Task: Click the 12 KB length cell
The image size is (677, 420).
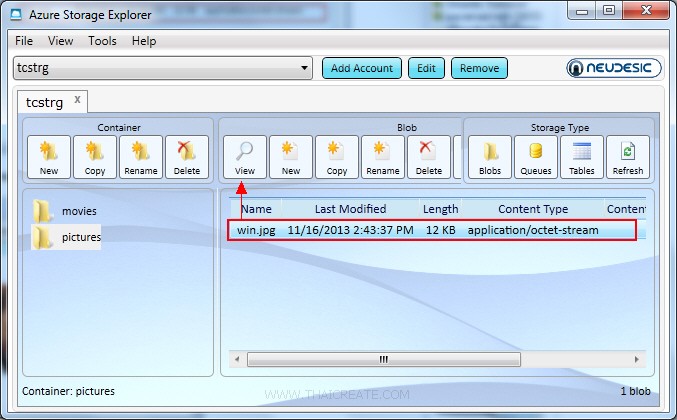Action: [x=440, y=230]
